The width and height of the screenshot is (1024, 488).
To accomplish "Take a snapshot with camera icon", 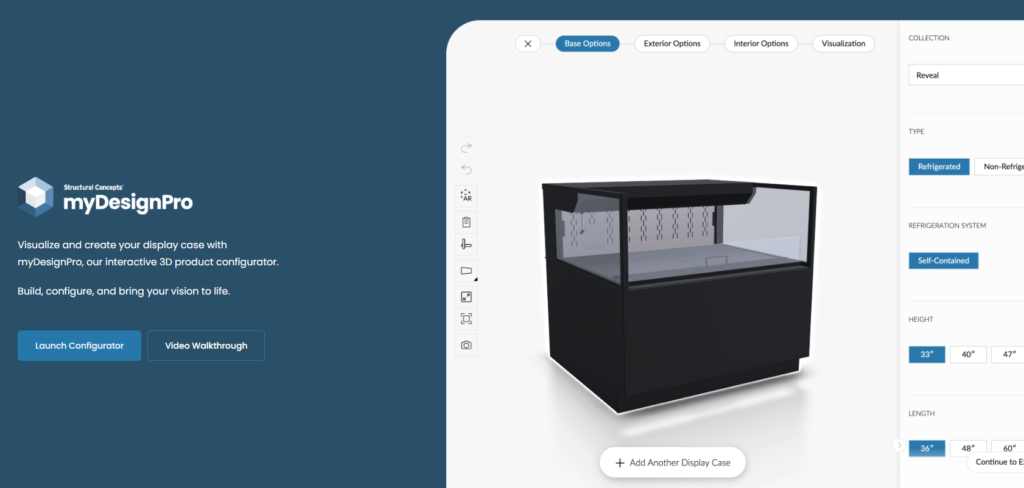I will pyautogui.click(x=466, y=345).
